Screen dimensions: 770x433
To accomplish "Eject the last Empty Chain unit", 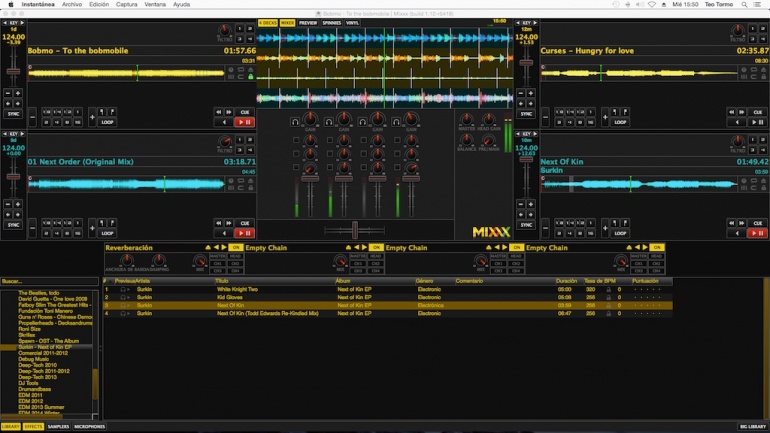I will [x=629, y=247].
